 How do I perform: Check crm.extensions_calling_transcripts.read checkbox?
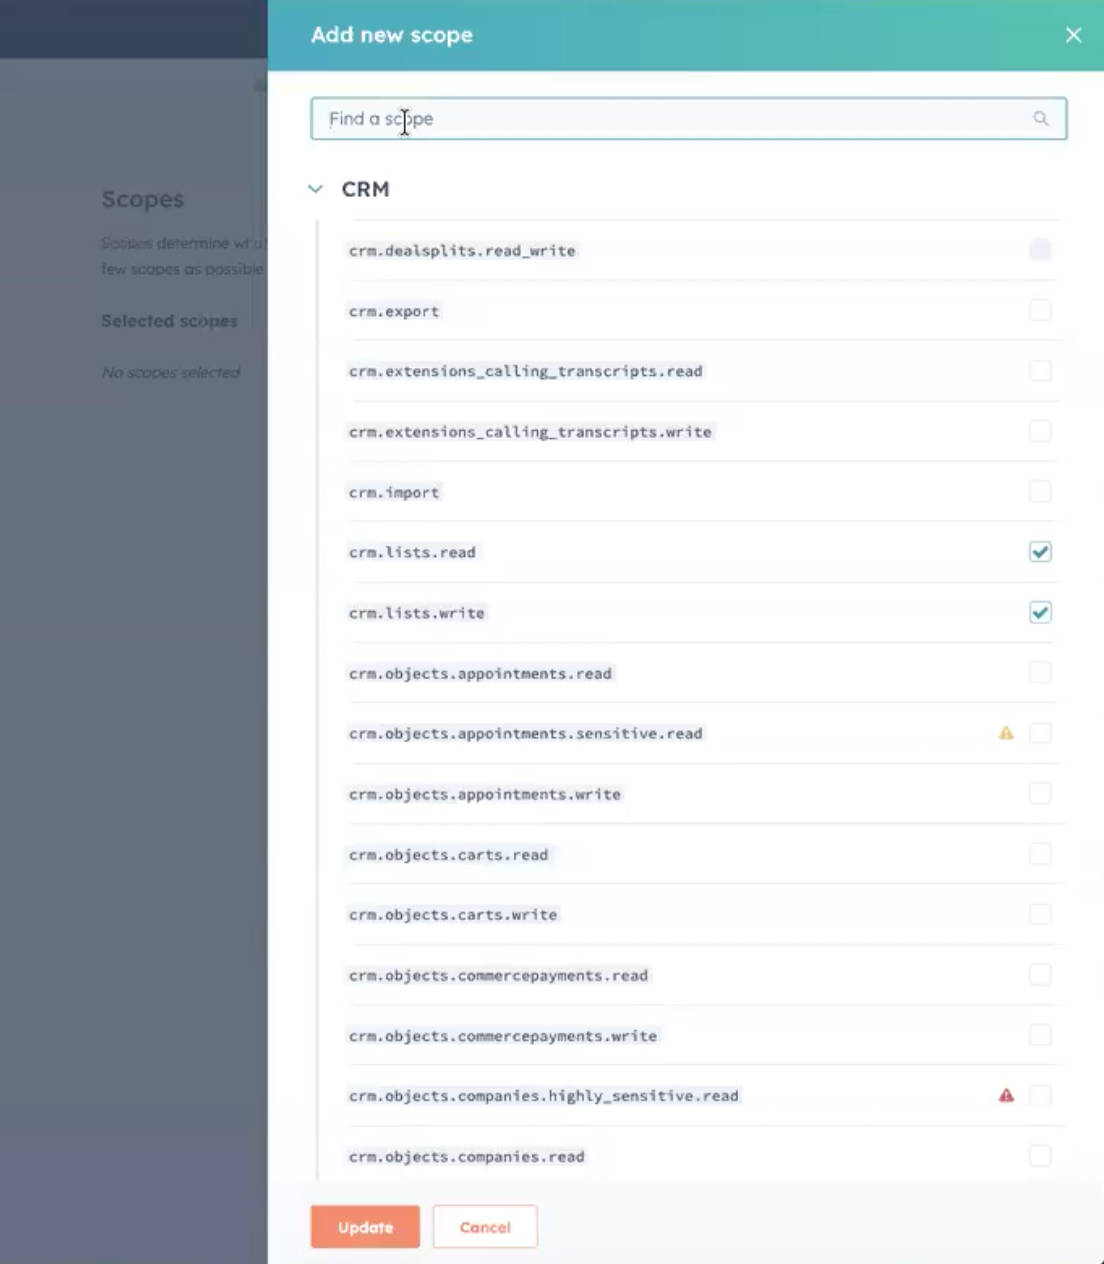tap(1040, 371)
